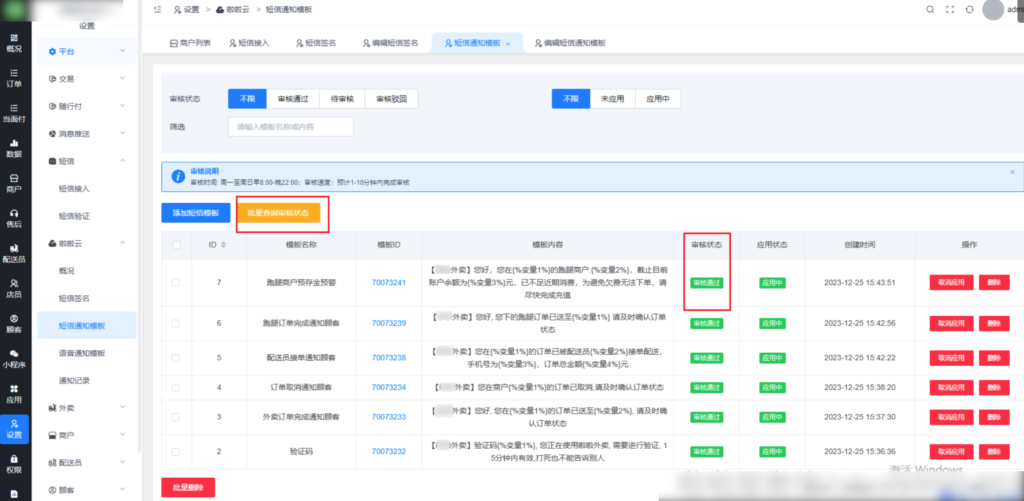Click the info icon in 审核说明 banner
This screenshot has width=1024, height=501.
177,176
